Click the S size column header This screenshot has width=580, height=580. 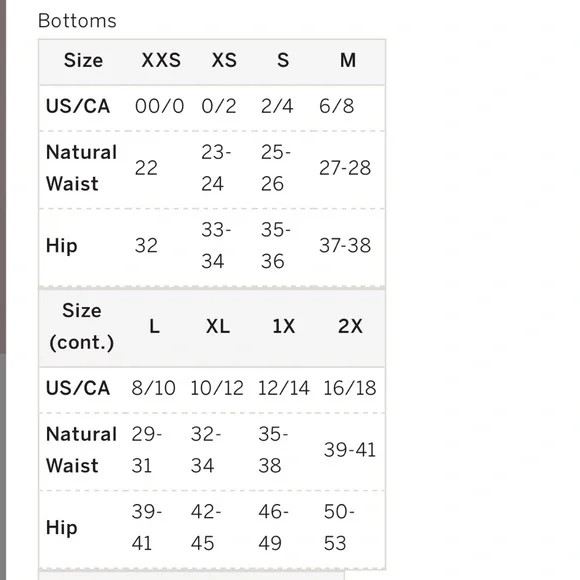click(283, 60)
